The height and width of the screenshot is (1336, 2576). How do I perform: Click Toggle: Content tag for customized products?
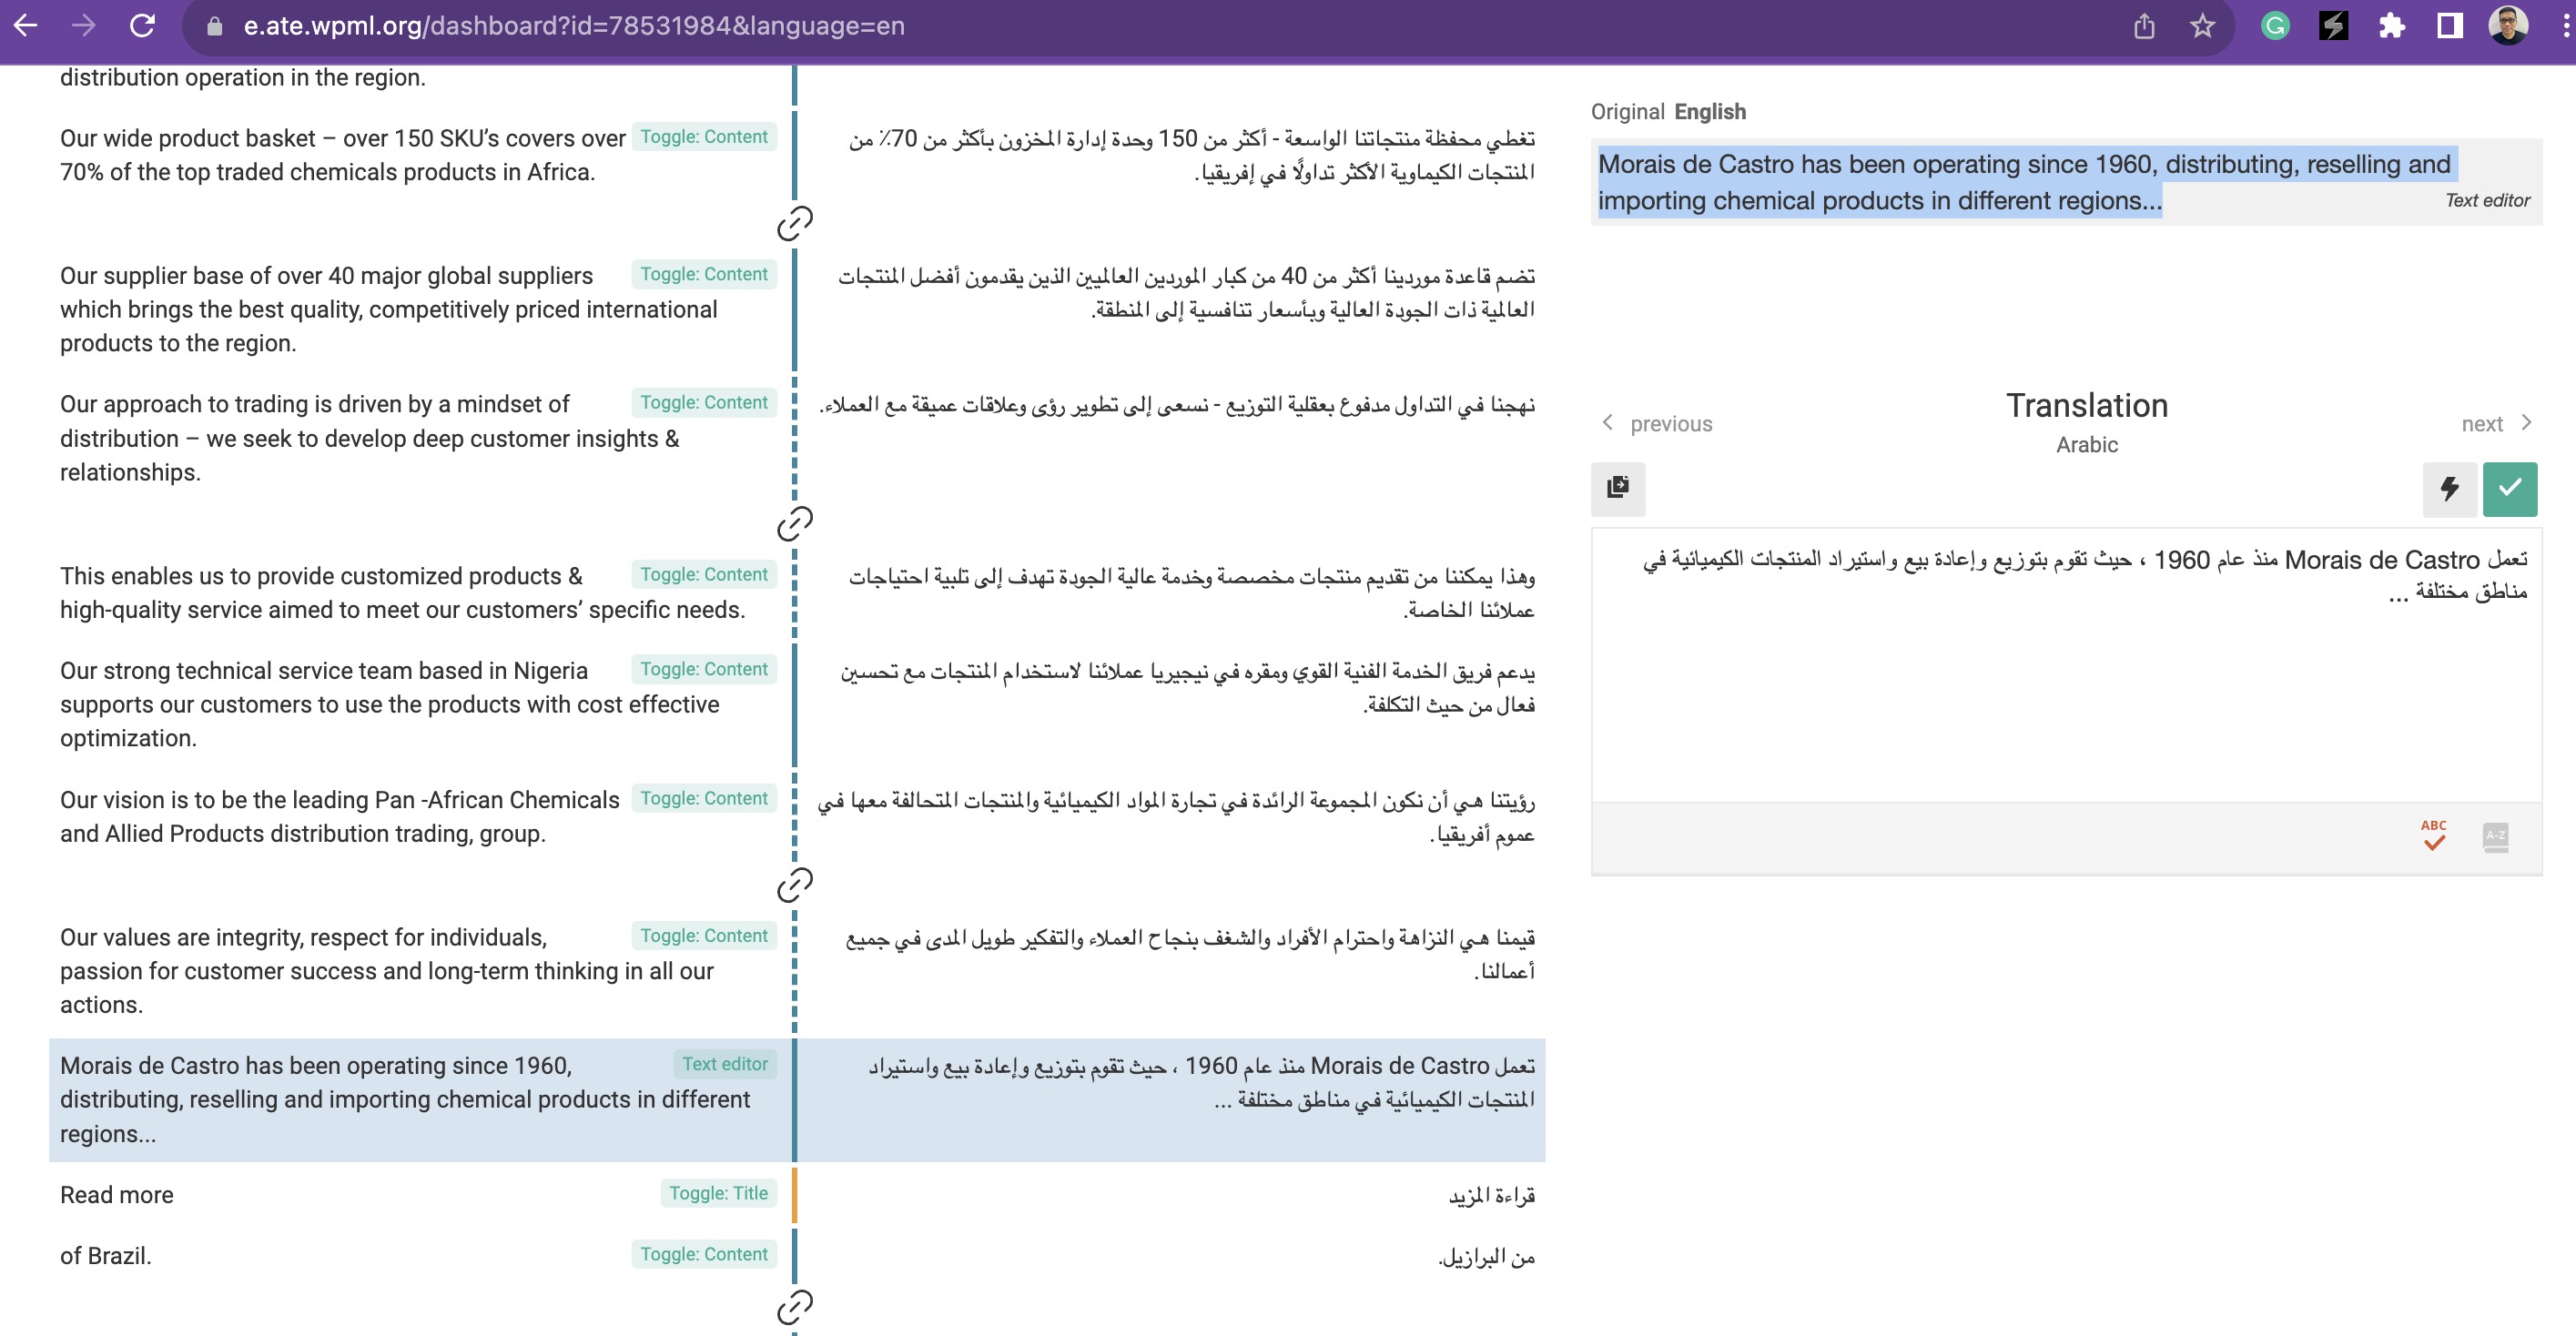point(704,574)
